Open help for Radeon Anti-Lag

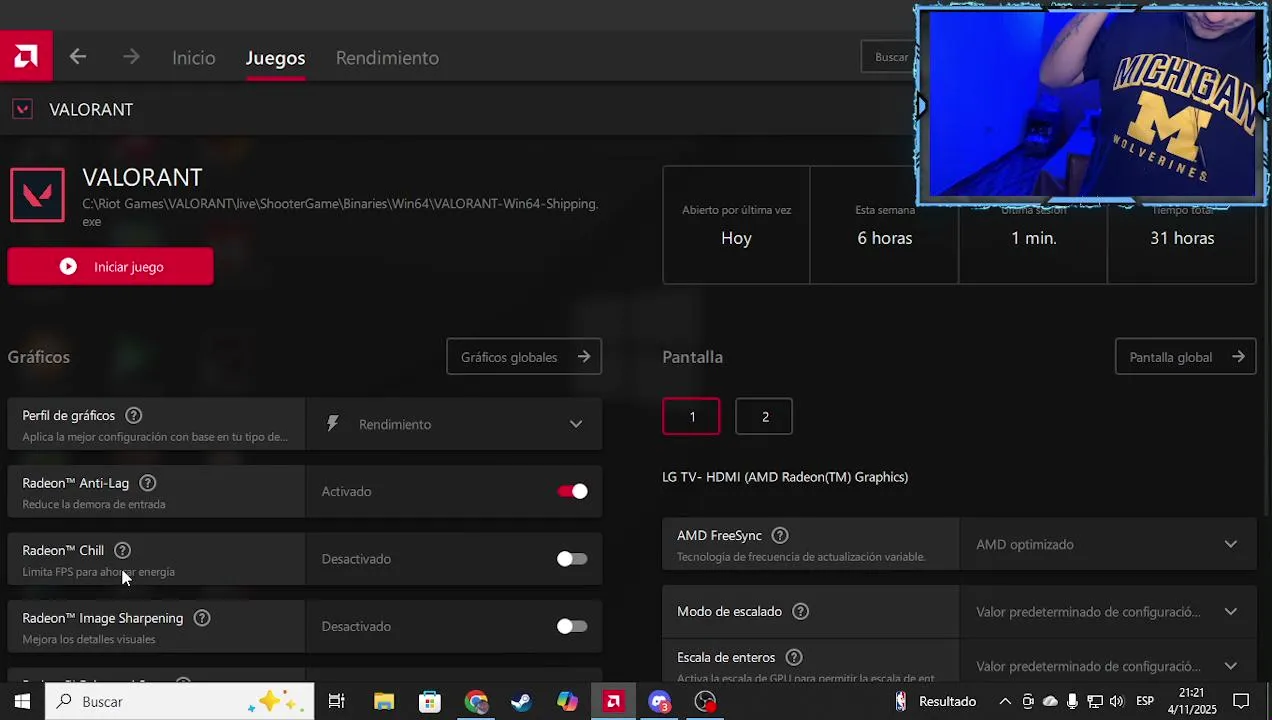[147, 483]
